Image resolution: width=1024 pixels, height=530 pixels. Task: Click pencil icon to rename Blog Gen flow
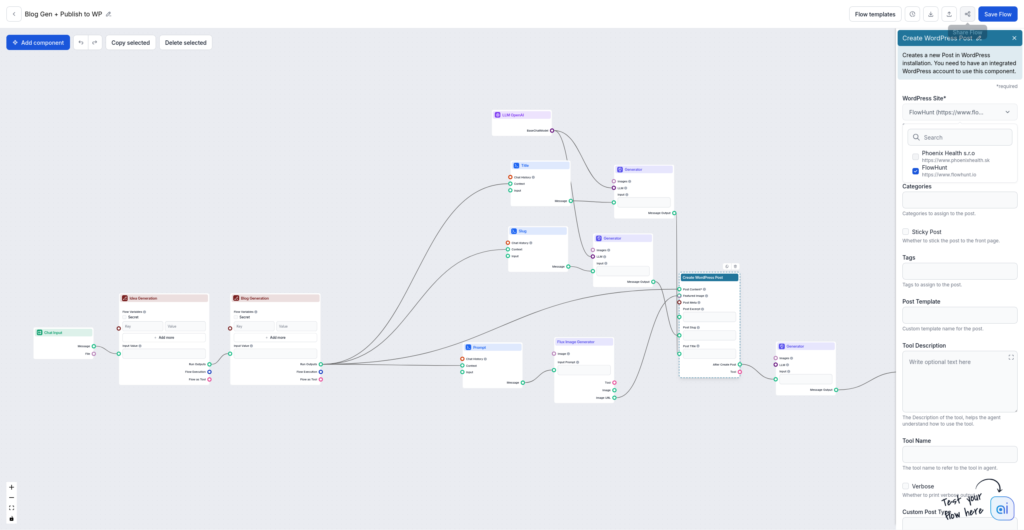[109, 14]
